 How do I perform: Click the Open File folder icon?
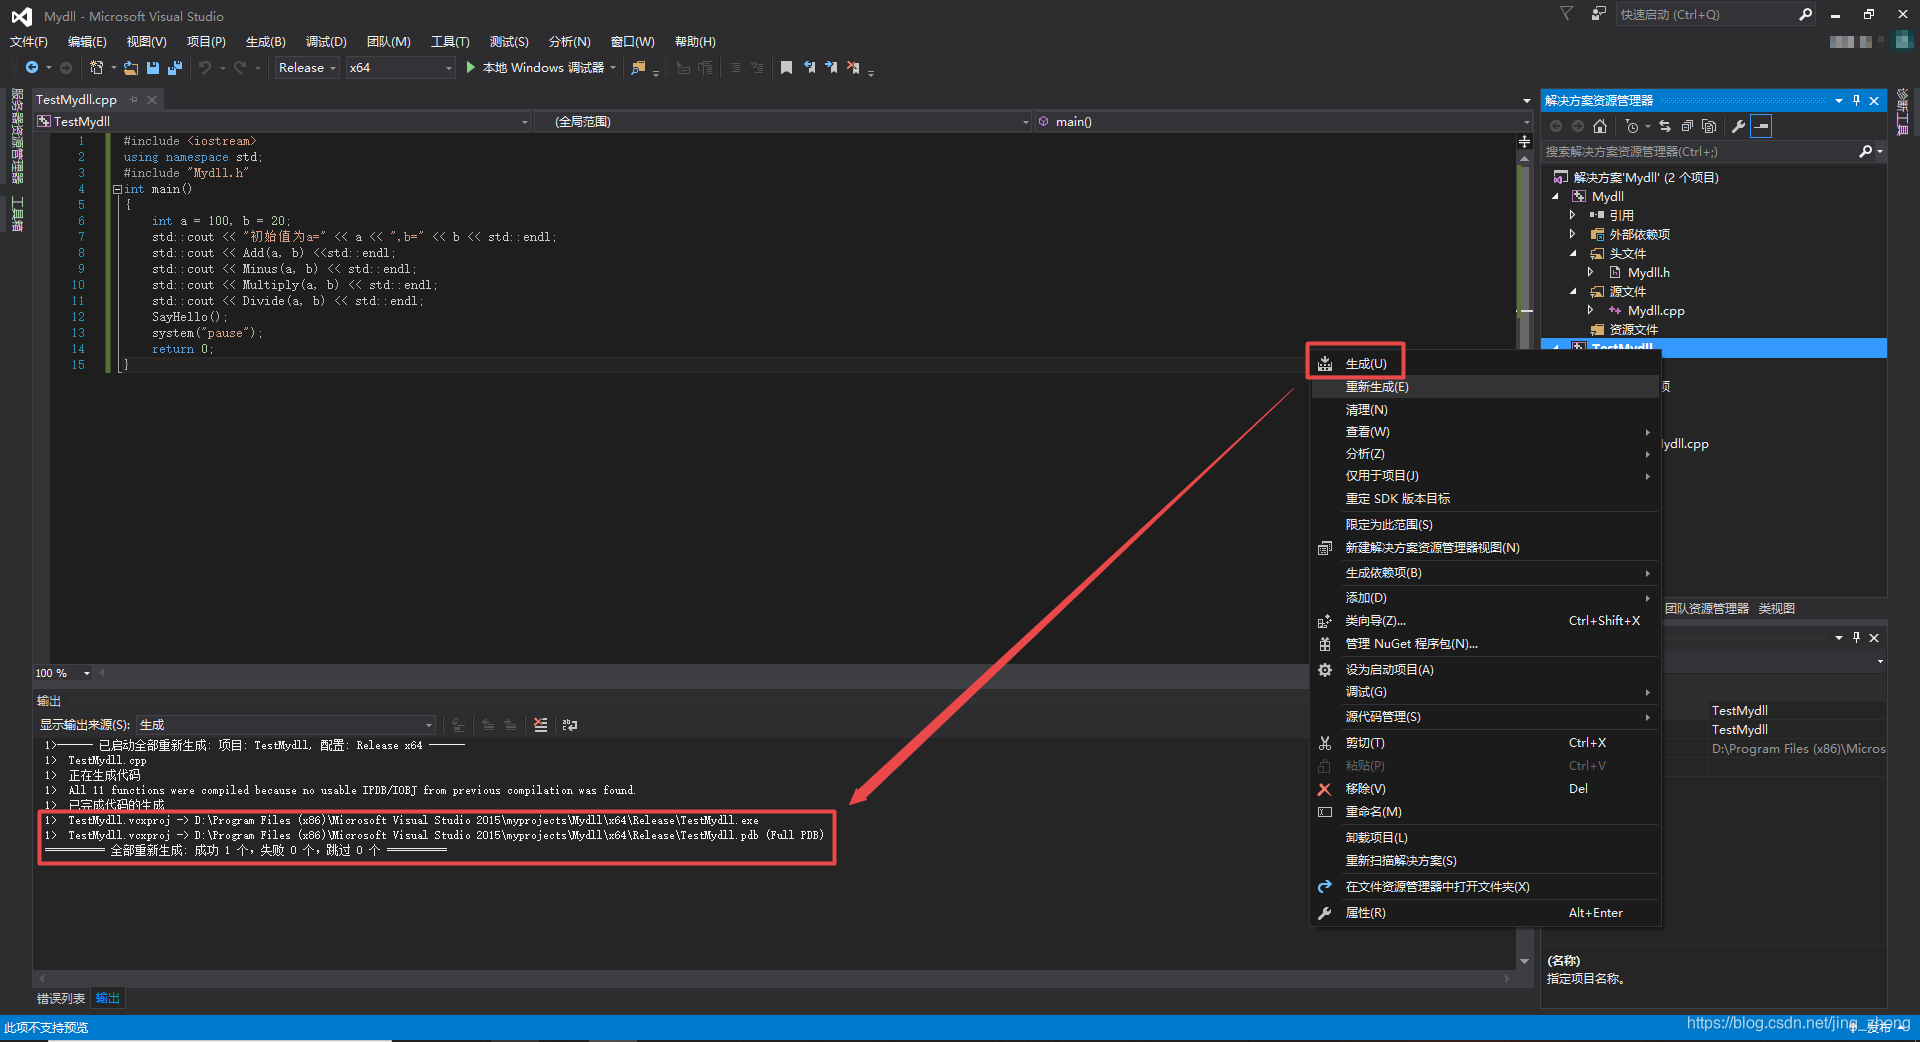click(x=131, y=67)
